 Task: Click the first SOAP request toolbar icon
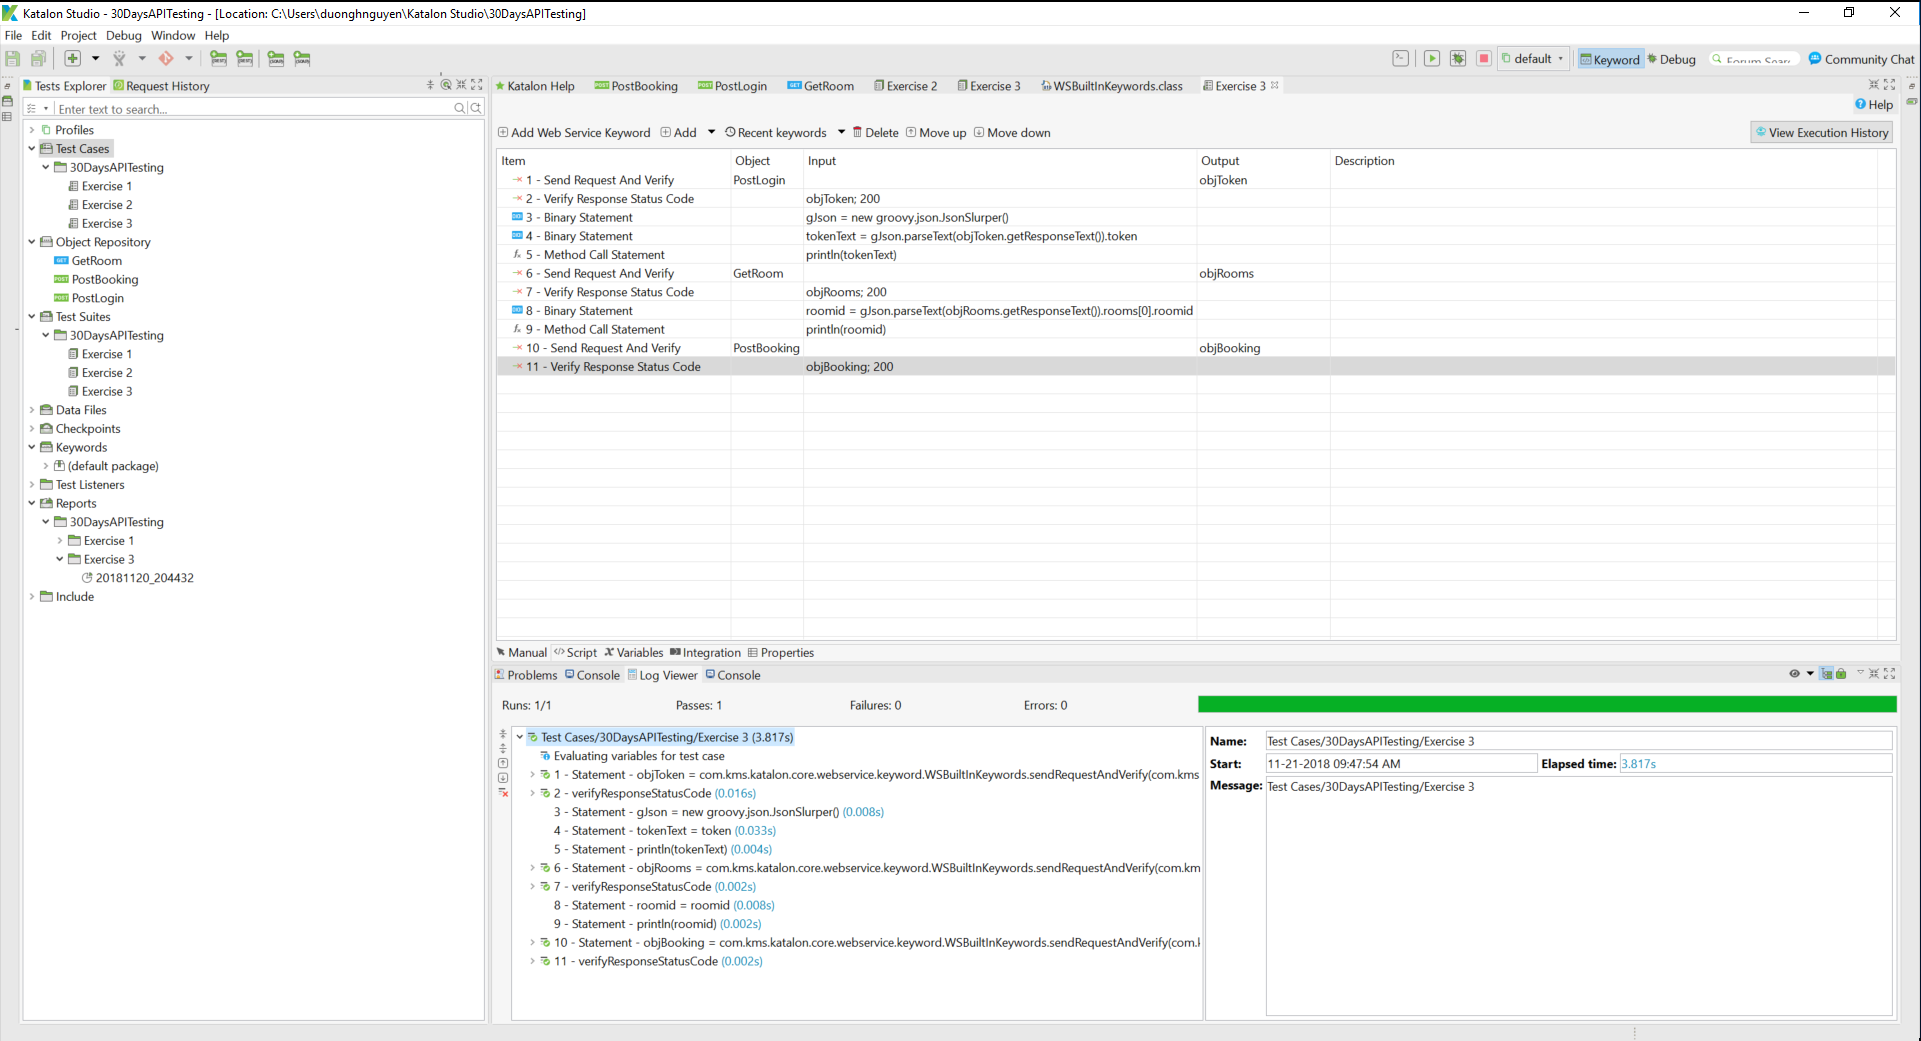(x=276, y=59)
